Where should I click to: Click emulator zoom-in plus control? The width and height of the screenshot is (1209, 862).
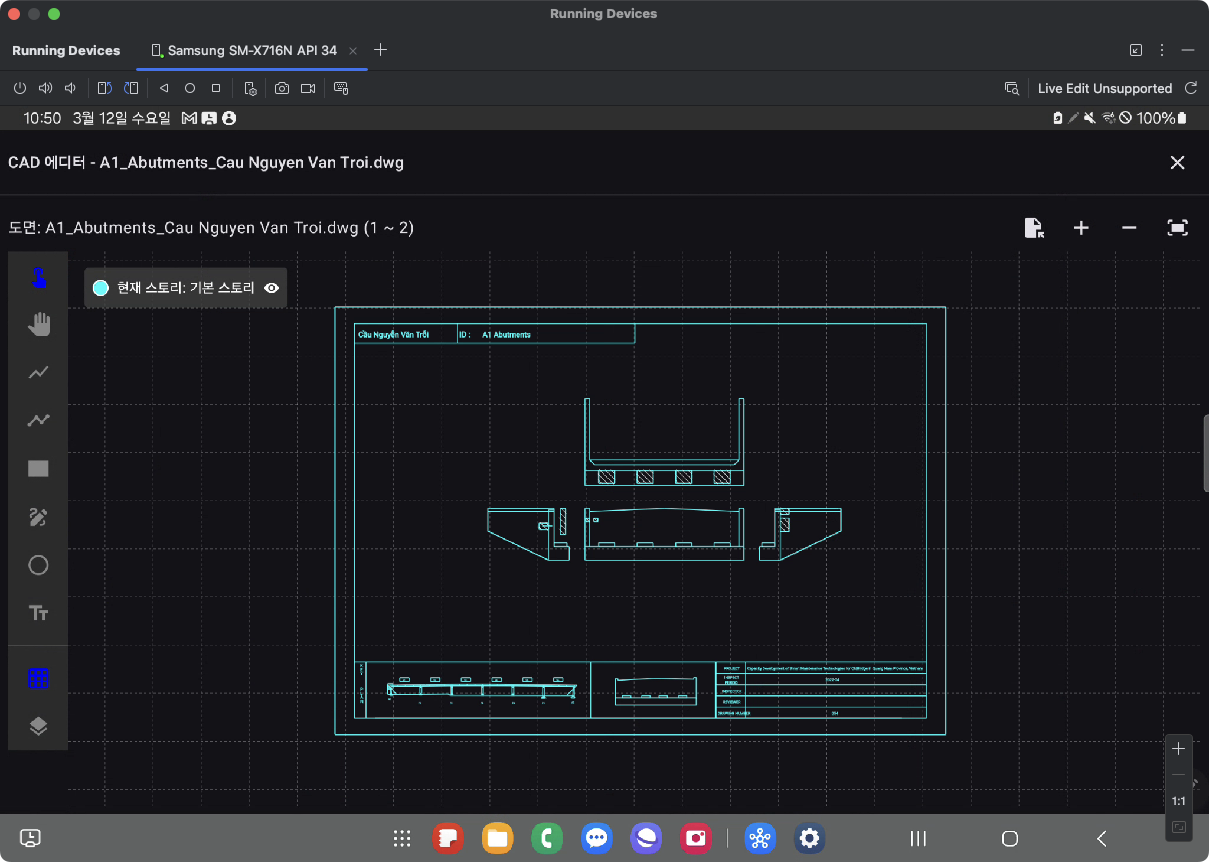pyautogui.click(x=1178, y=748)
